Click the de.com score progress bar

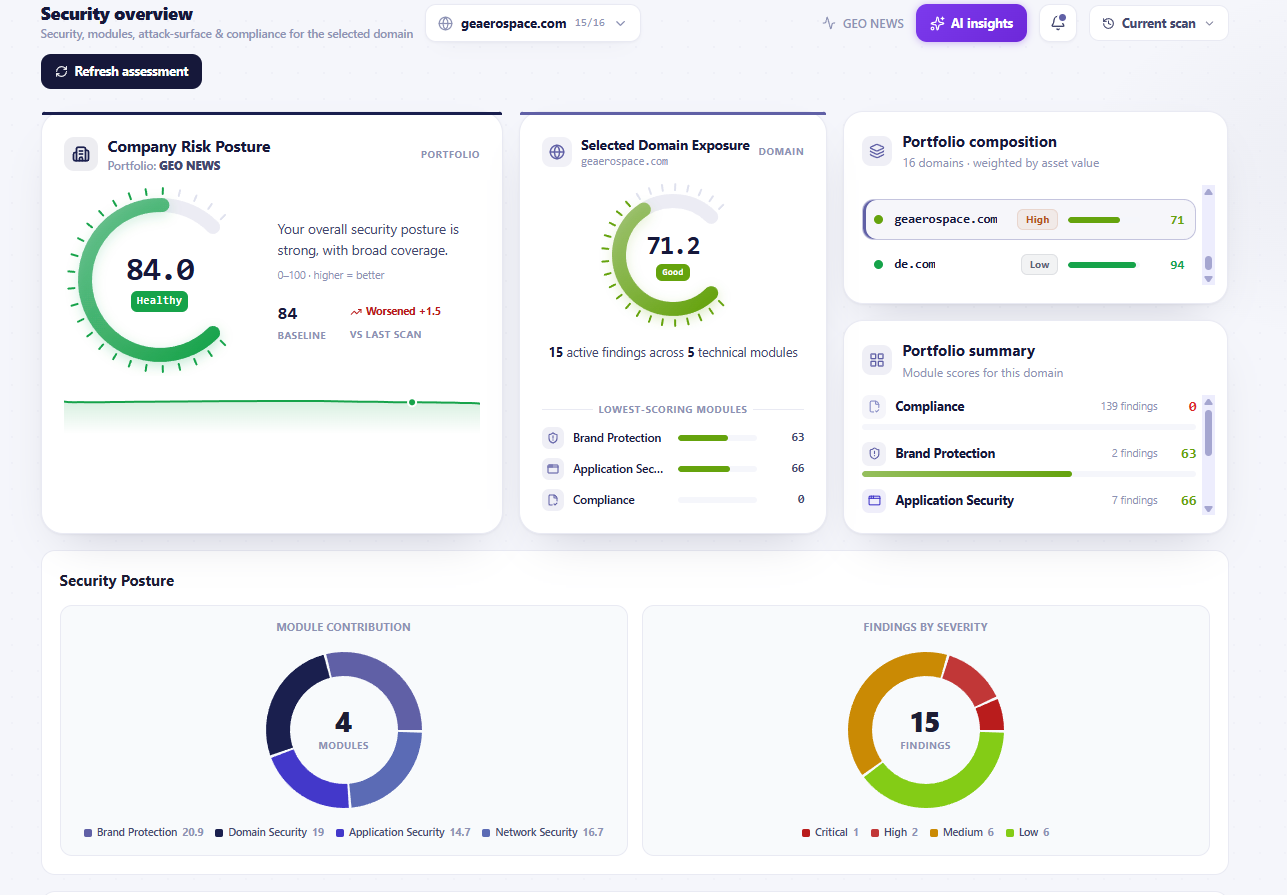point(1103,265)
